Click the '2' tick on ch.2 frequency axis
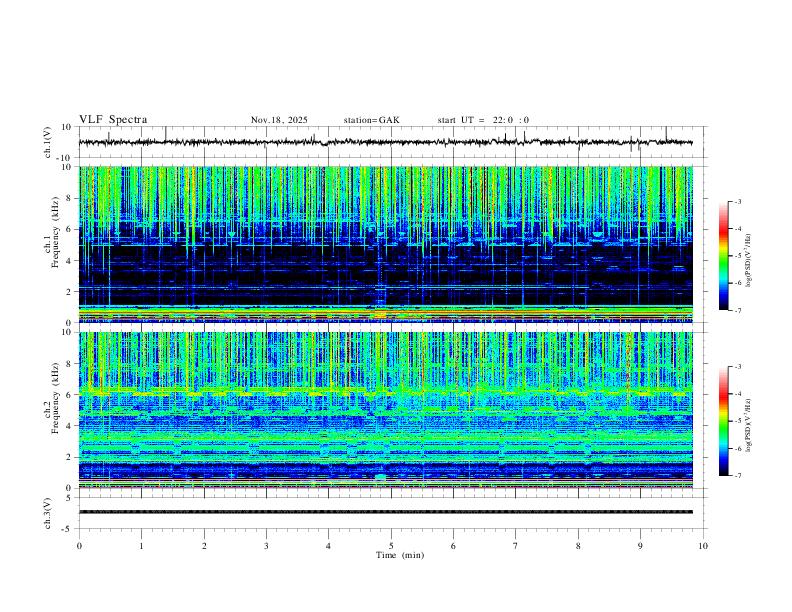 click(x=69, y=457)
